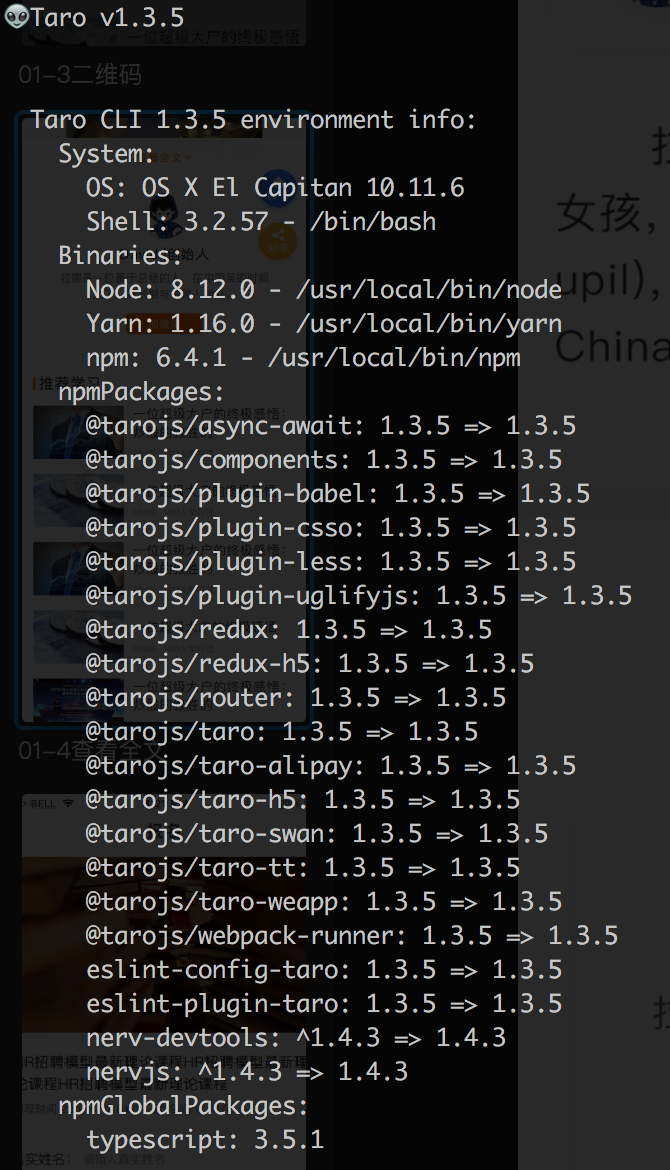Click the '@tarojs/taro-alipay' version line
The image size is (670, 1170).
[331, 766]
